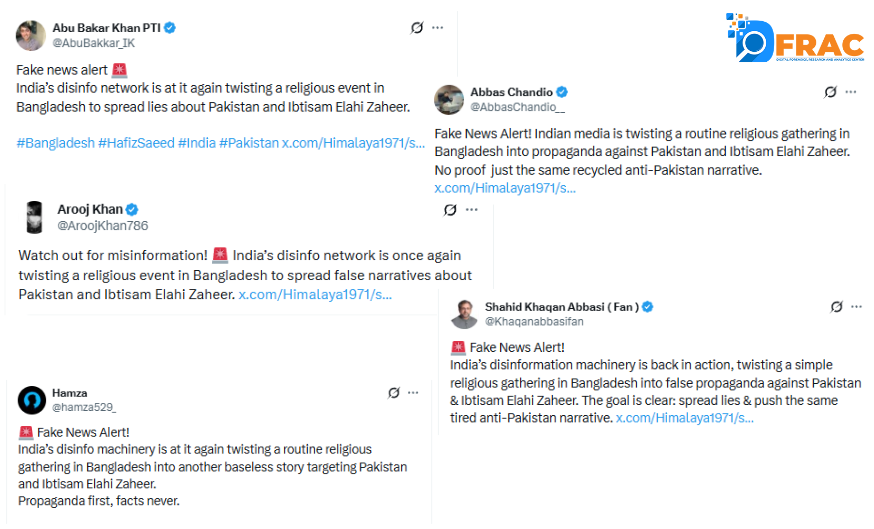Open more options on Abu Bakar Khan's tweet
The image size is (874, 529).
tap(437, 28)
